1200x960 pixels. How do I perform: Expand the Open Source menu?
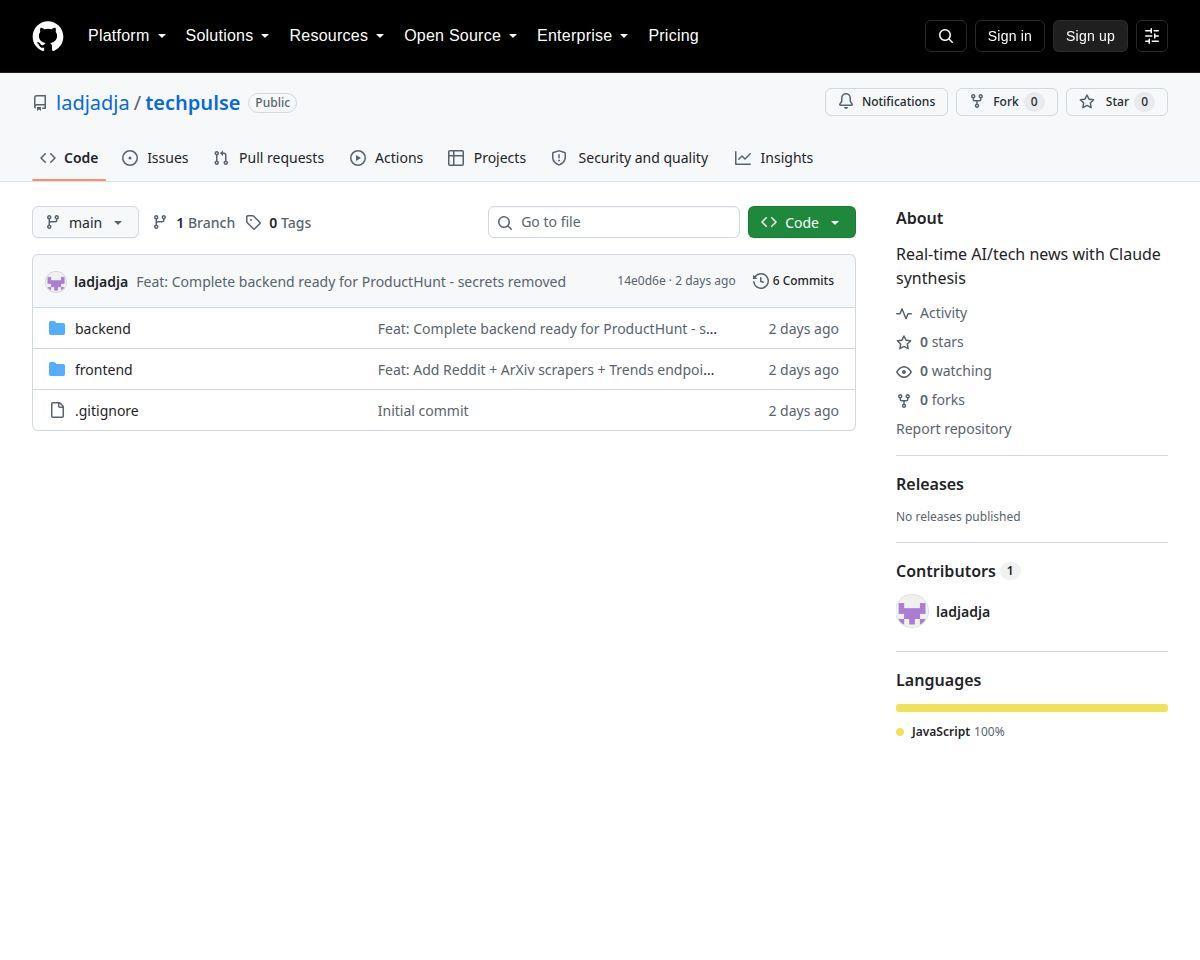click(x=461, y=36)
